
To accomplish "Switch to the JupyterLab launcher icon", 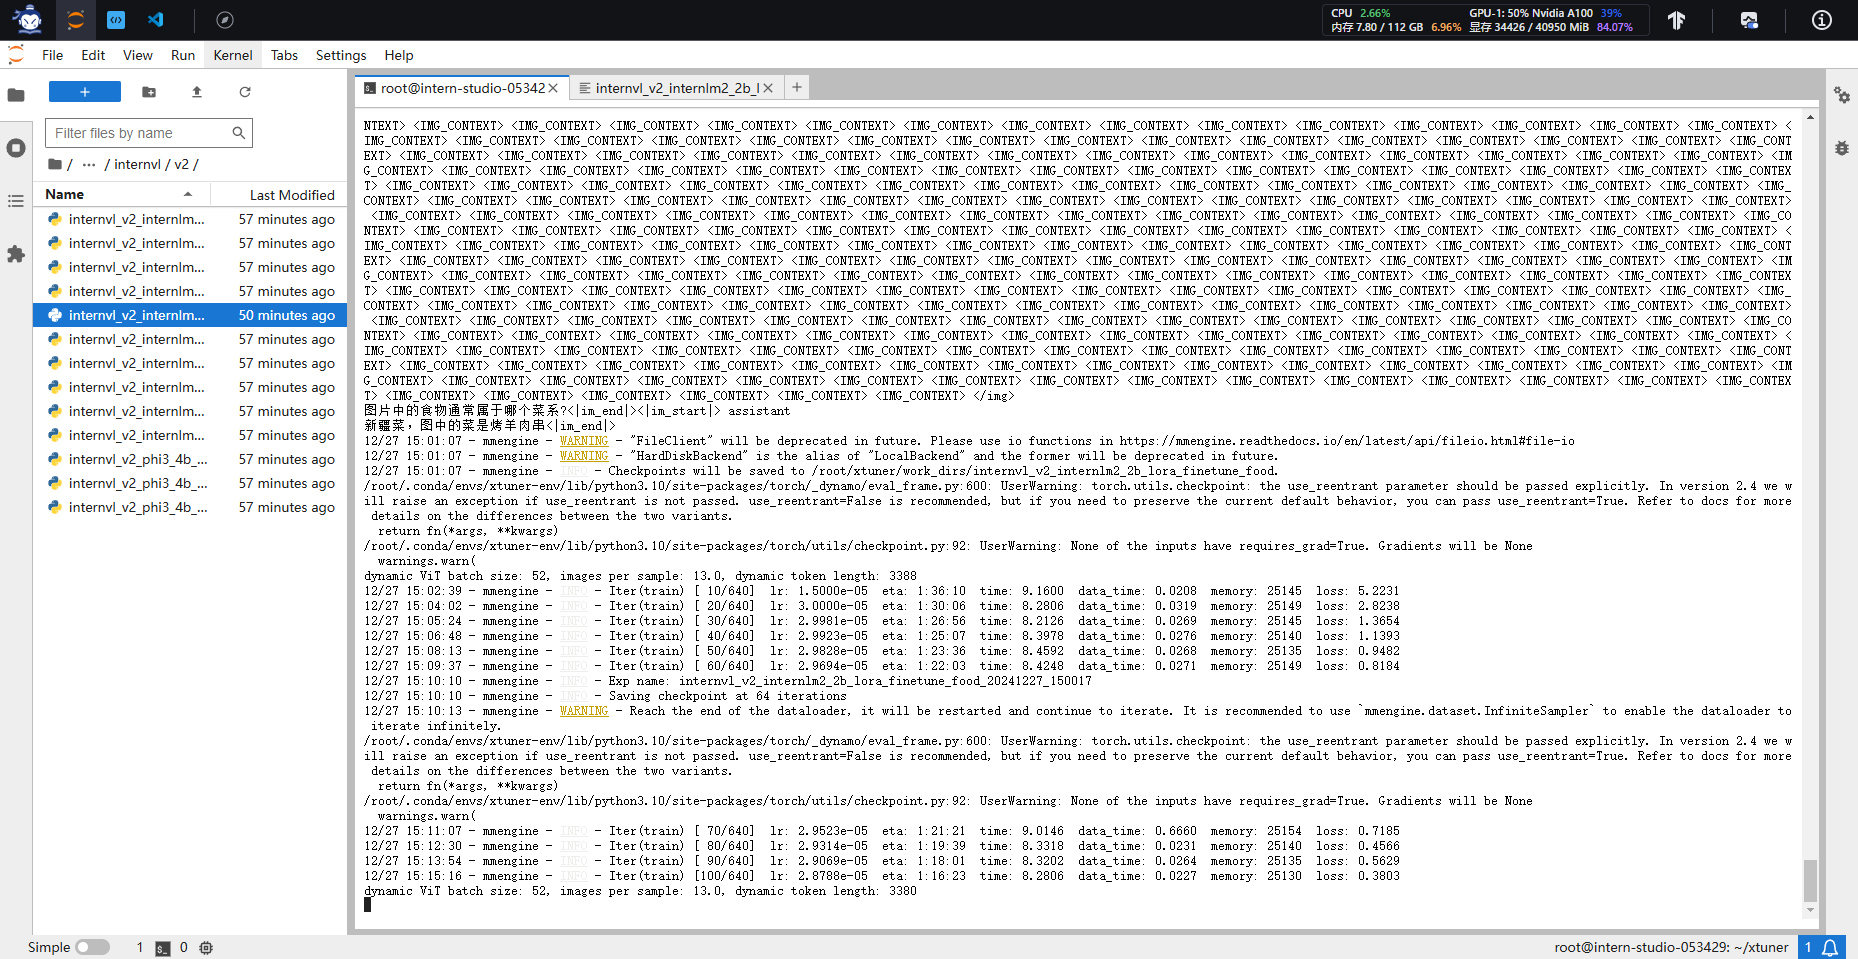I will (x=75, y=20).
